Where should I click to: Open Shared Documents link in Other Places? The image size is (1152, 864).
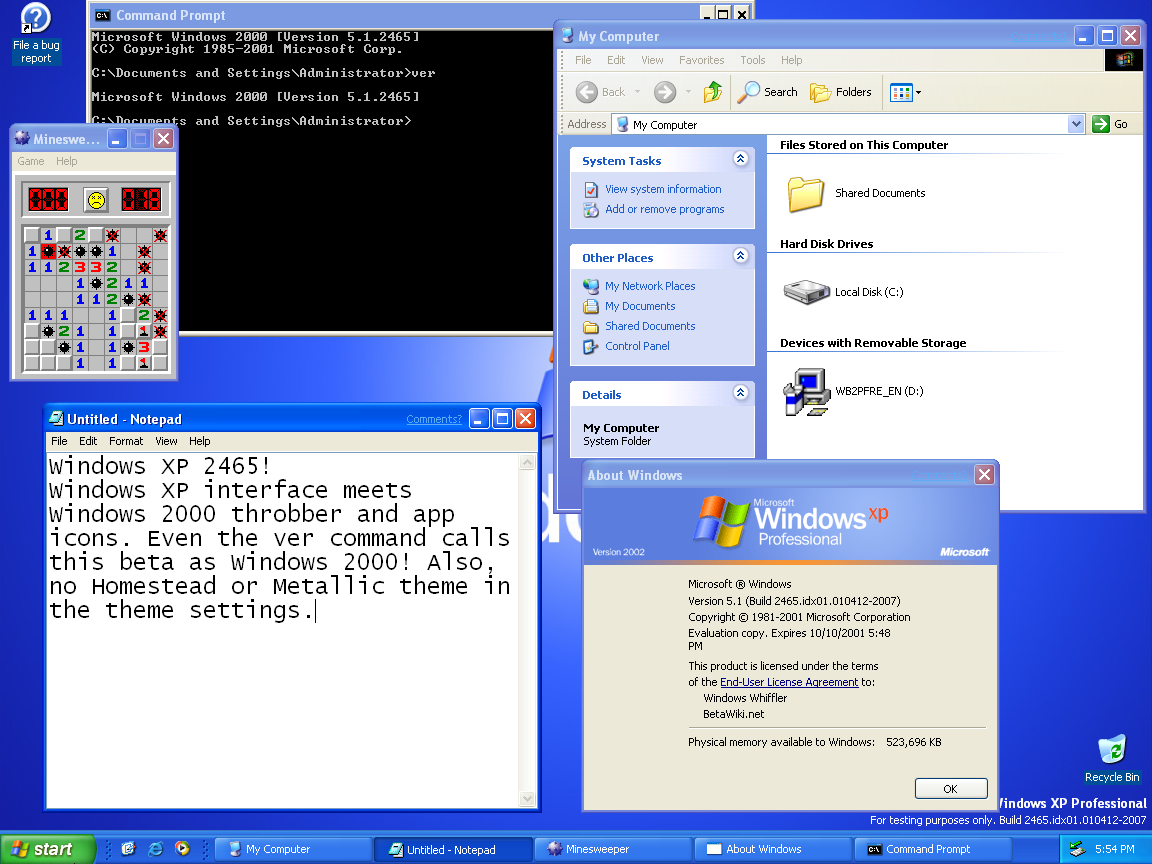coord(649,326)
